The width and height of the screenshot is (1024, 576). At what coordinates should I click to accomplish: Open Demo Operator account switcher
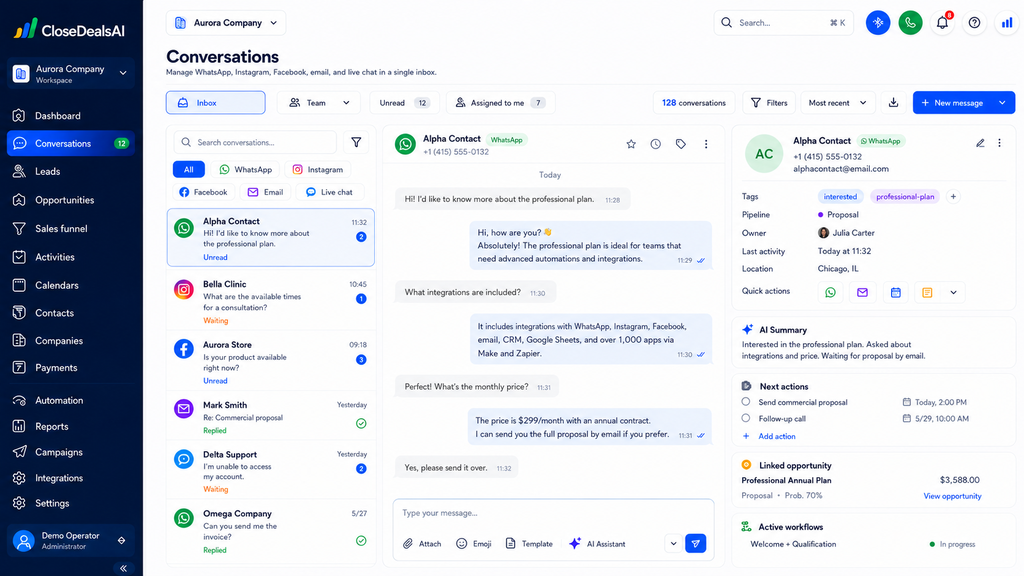coord(71,541)
